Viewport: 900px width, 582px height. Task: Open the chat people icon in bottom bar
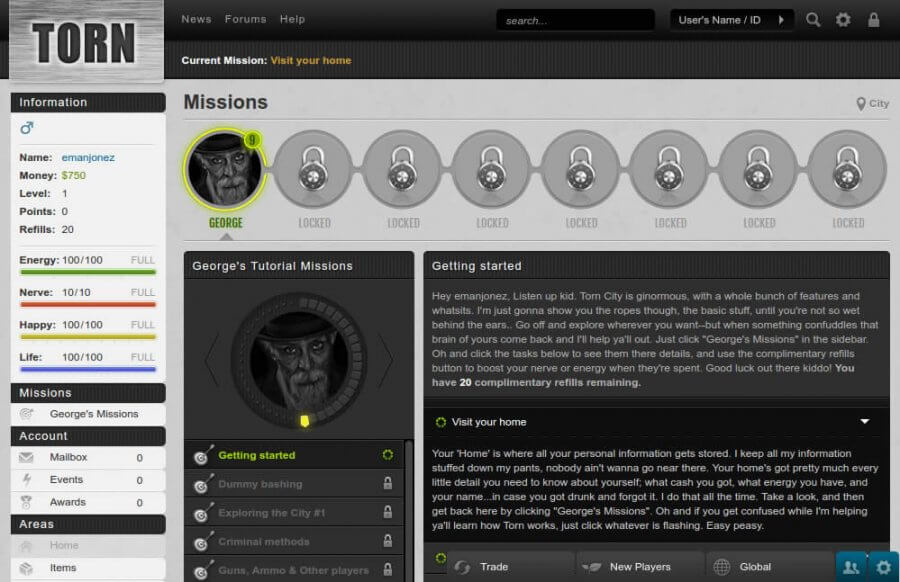point(851,567)
